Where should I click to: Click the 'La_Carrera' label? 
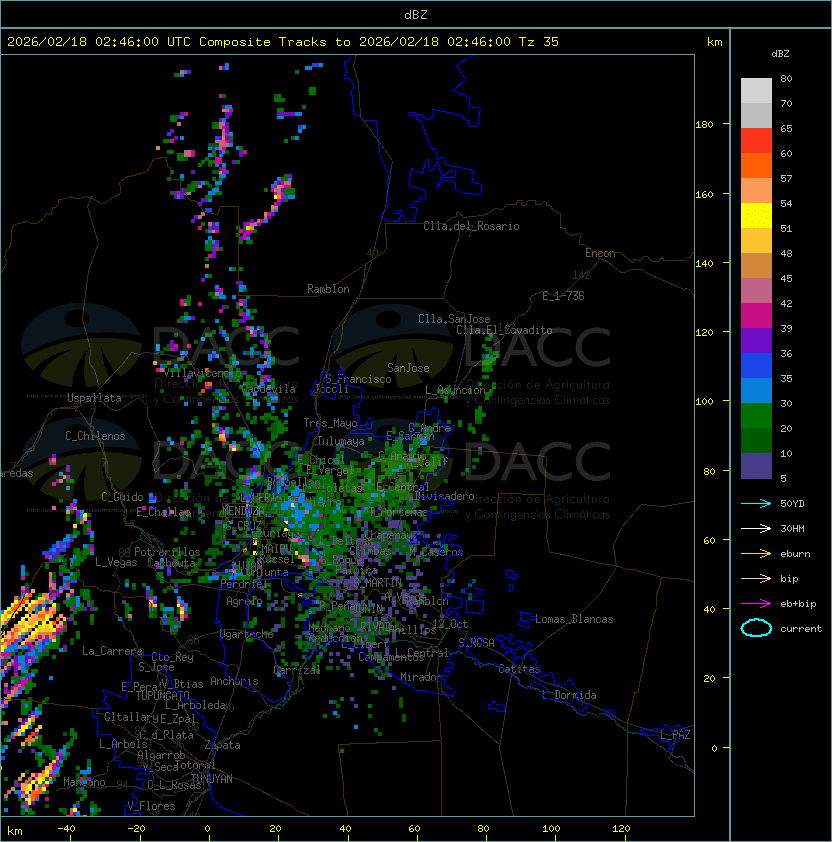(x=112, y=651)
